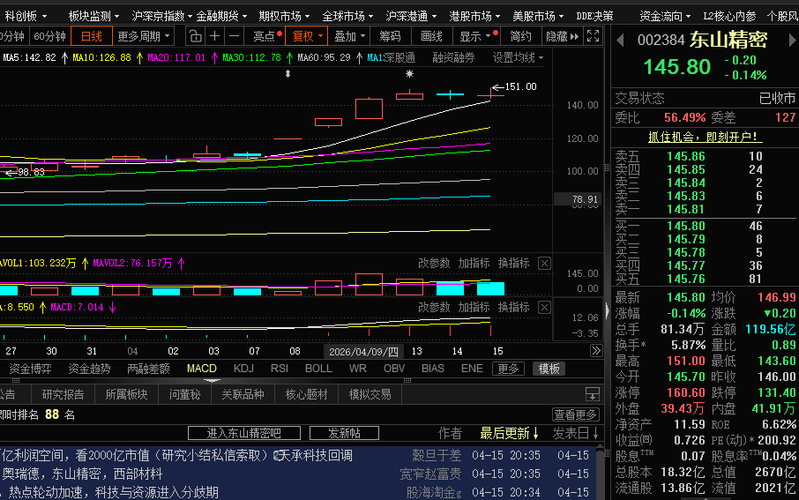Open fullscreen chart icon
This screenshot has height=500, width=799.
pyautogui.click(x=593, y=36)
